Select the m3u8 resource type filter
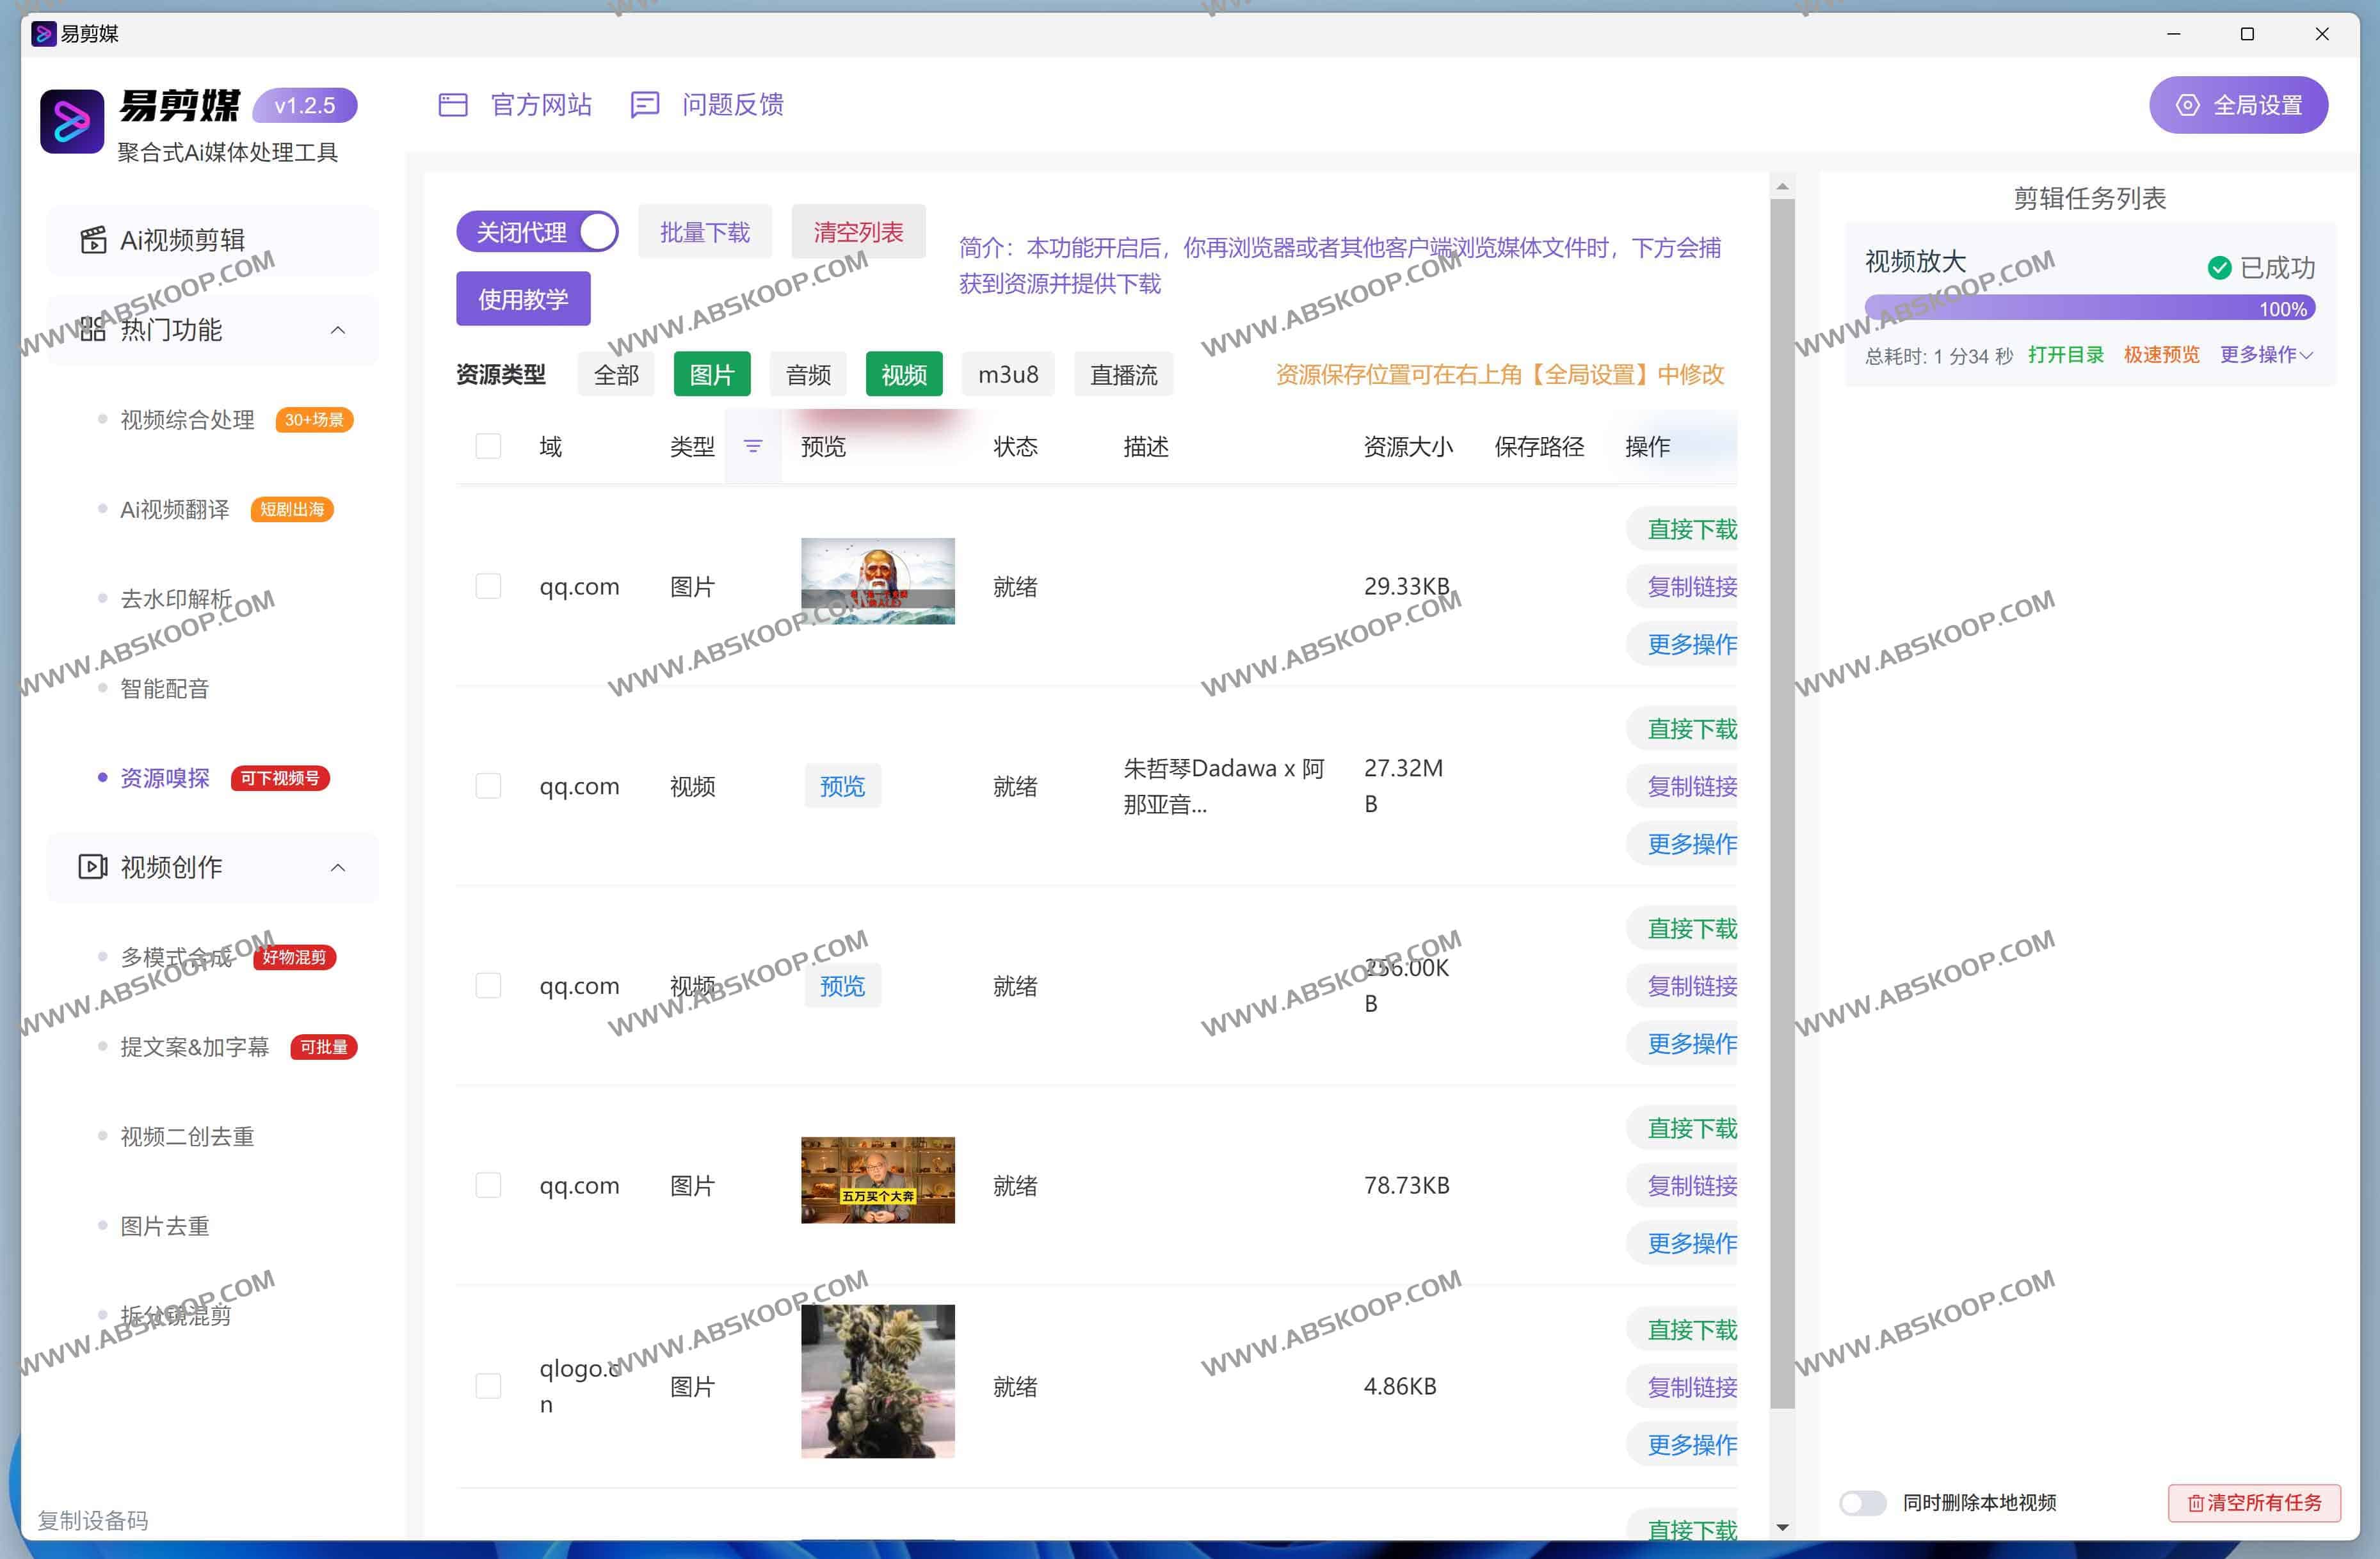 1007,374
